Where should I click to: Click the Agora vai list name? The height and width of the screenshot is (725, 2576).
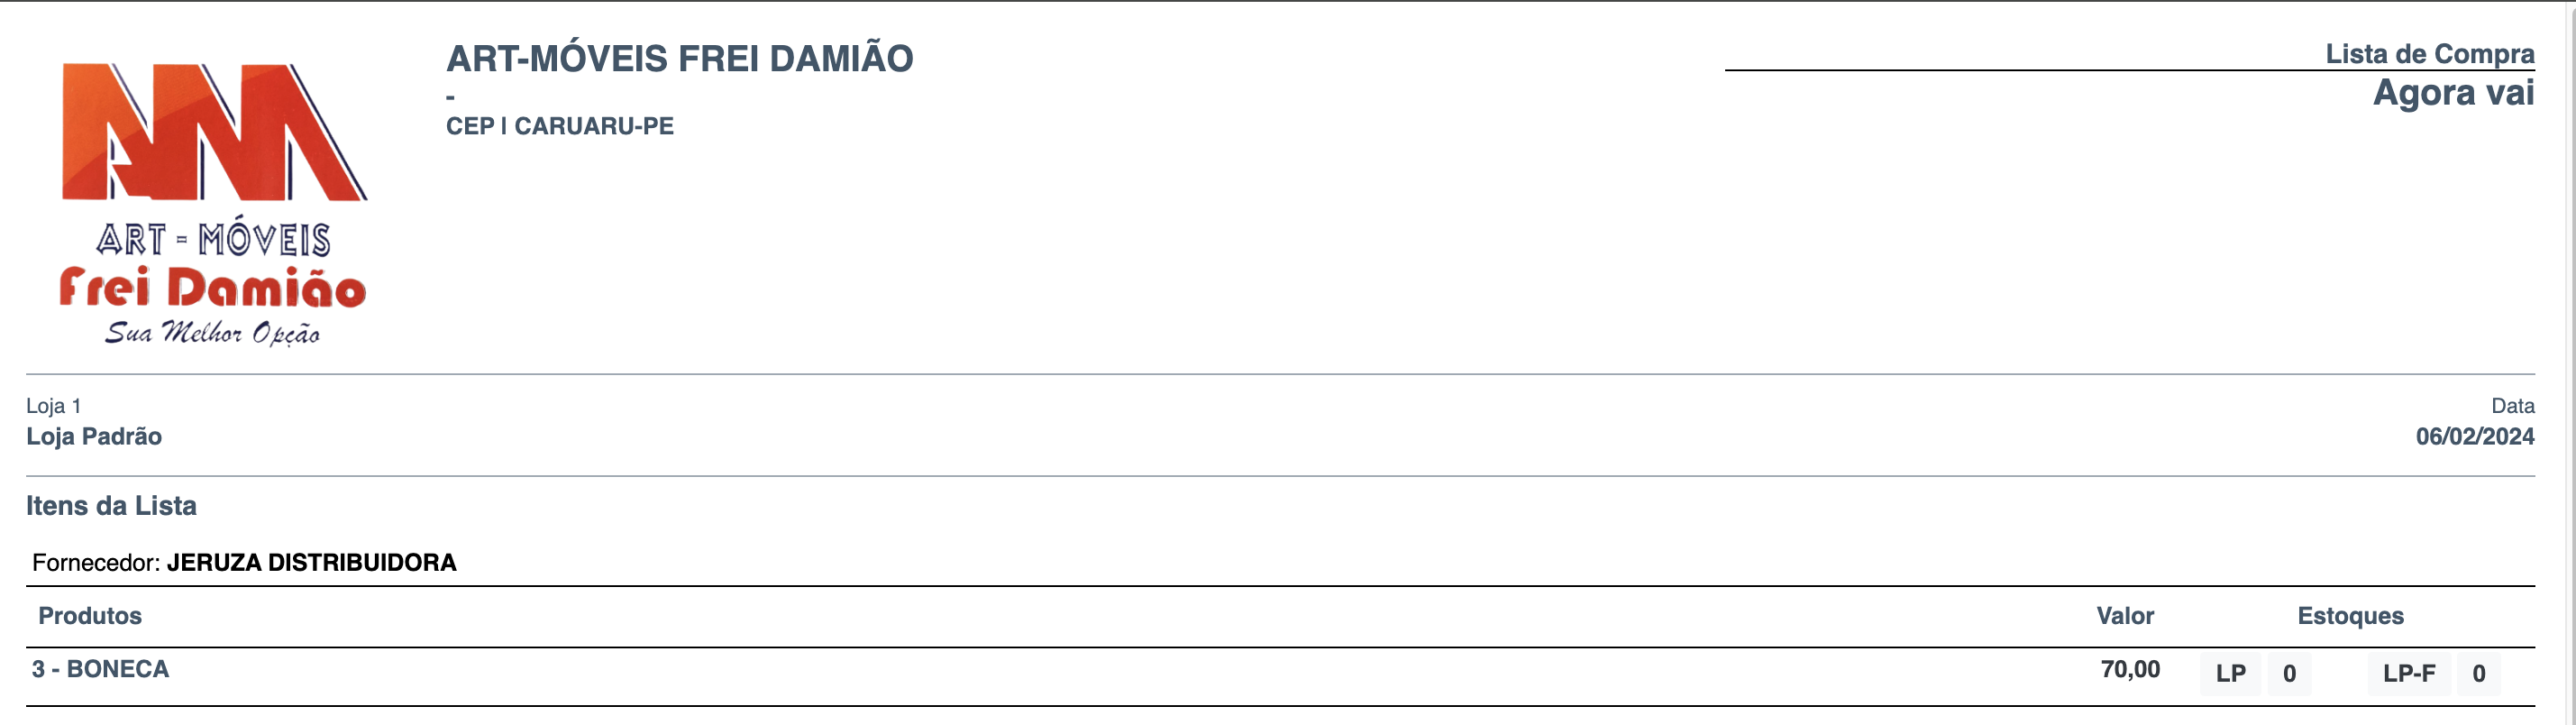(2453, 93)
